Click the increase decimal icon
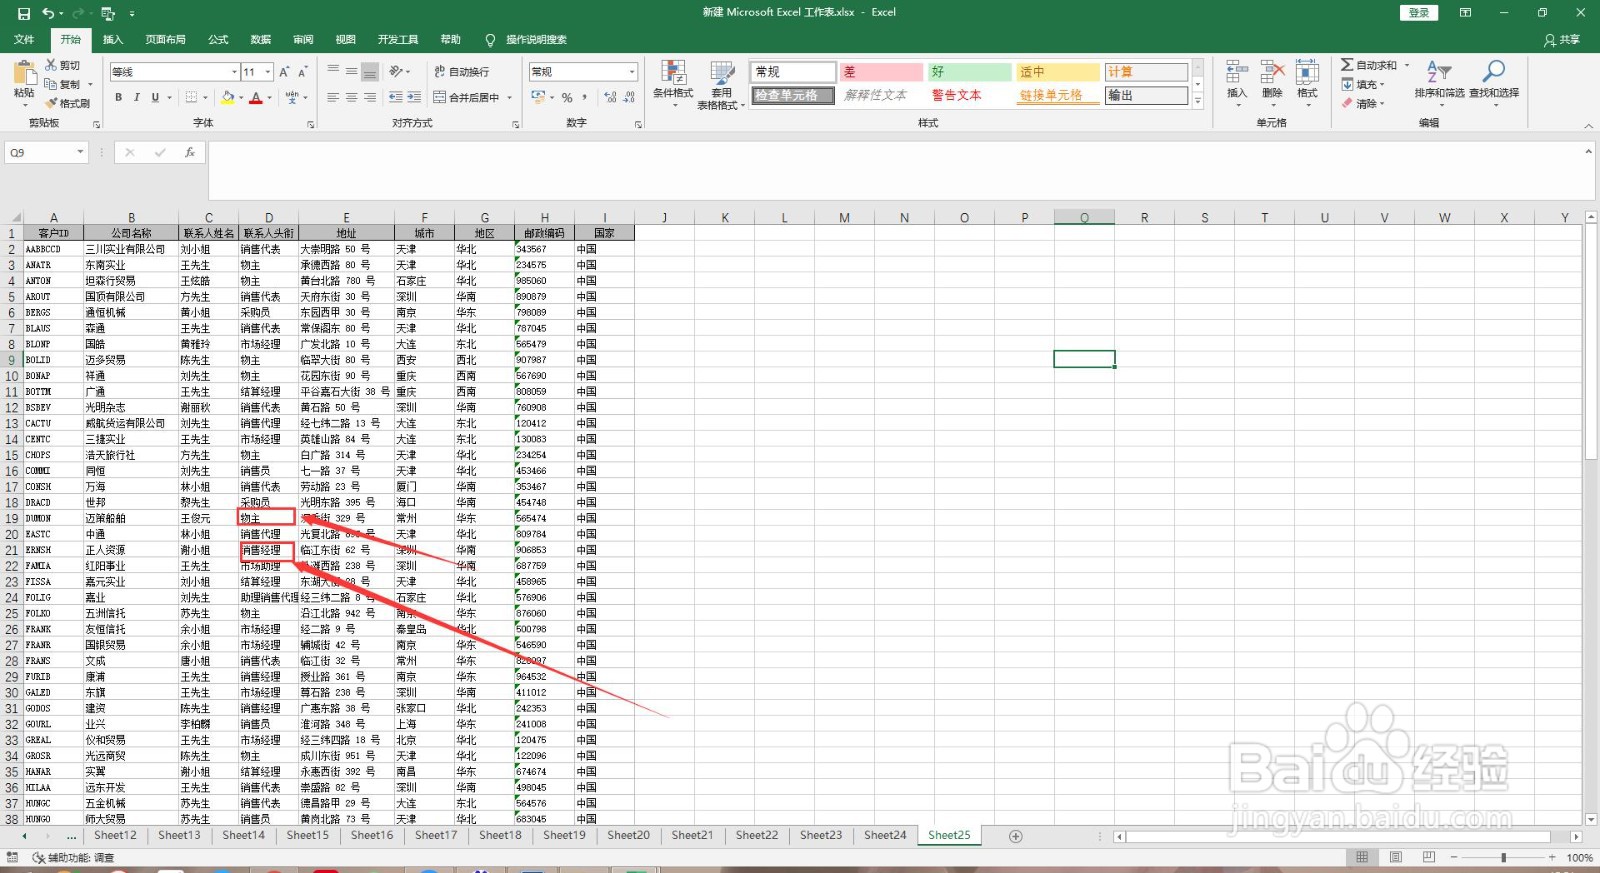The image size is (1600, 873). tap(611, 97)
